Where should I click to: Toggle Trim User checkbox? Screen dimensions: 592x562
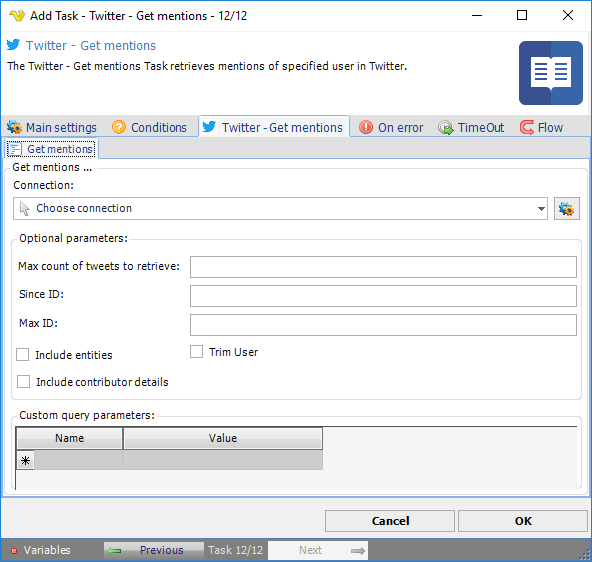[x=196, y=351]
